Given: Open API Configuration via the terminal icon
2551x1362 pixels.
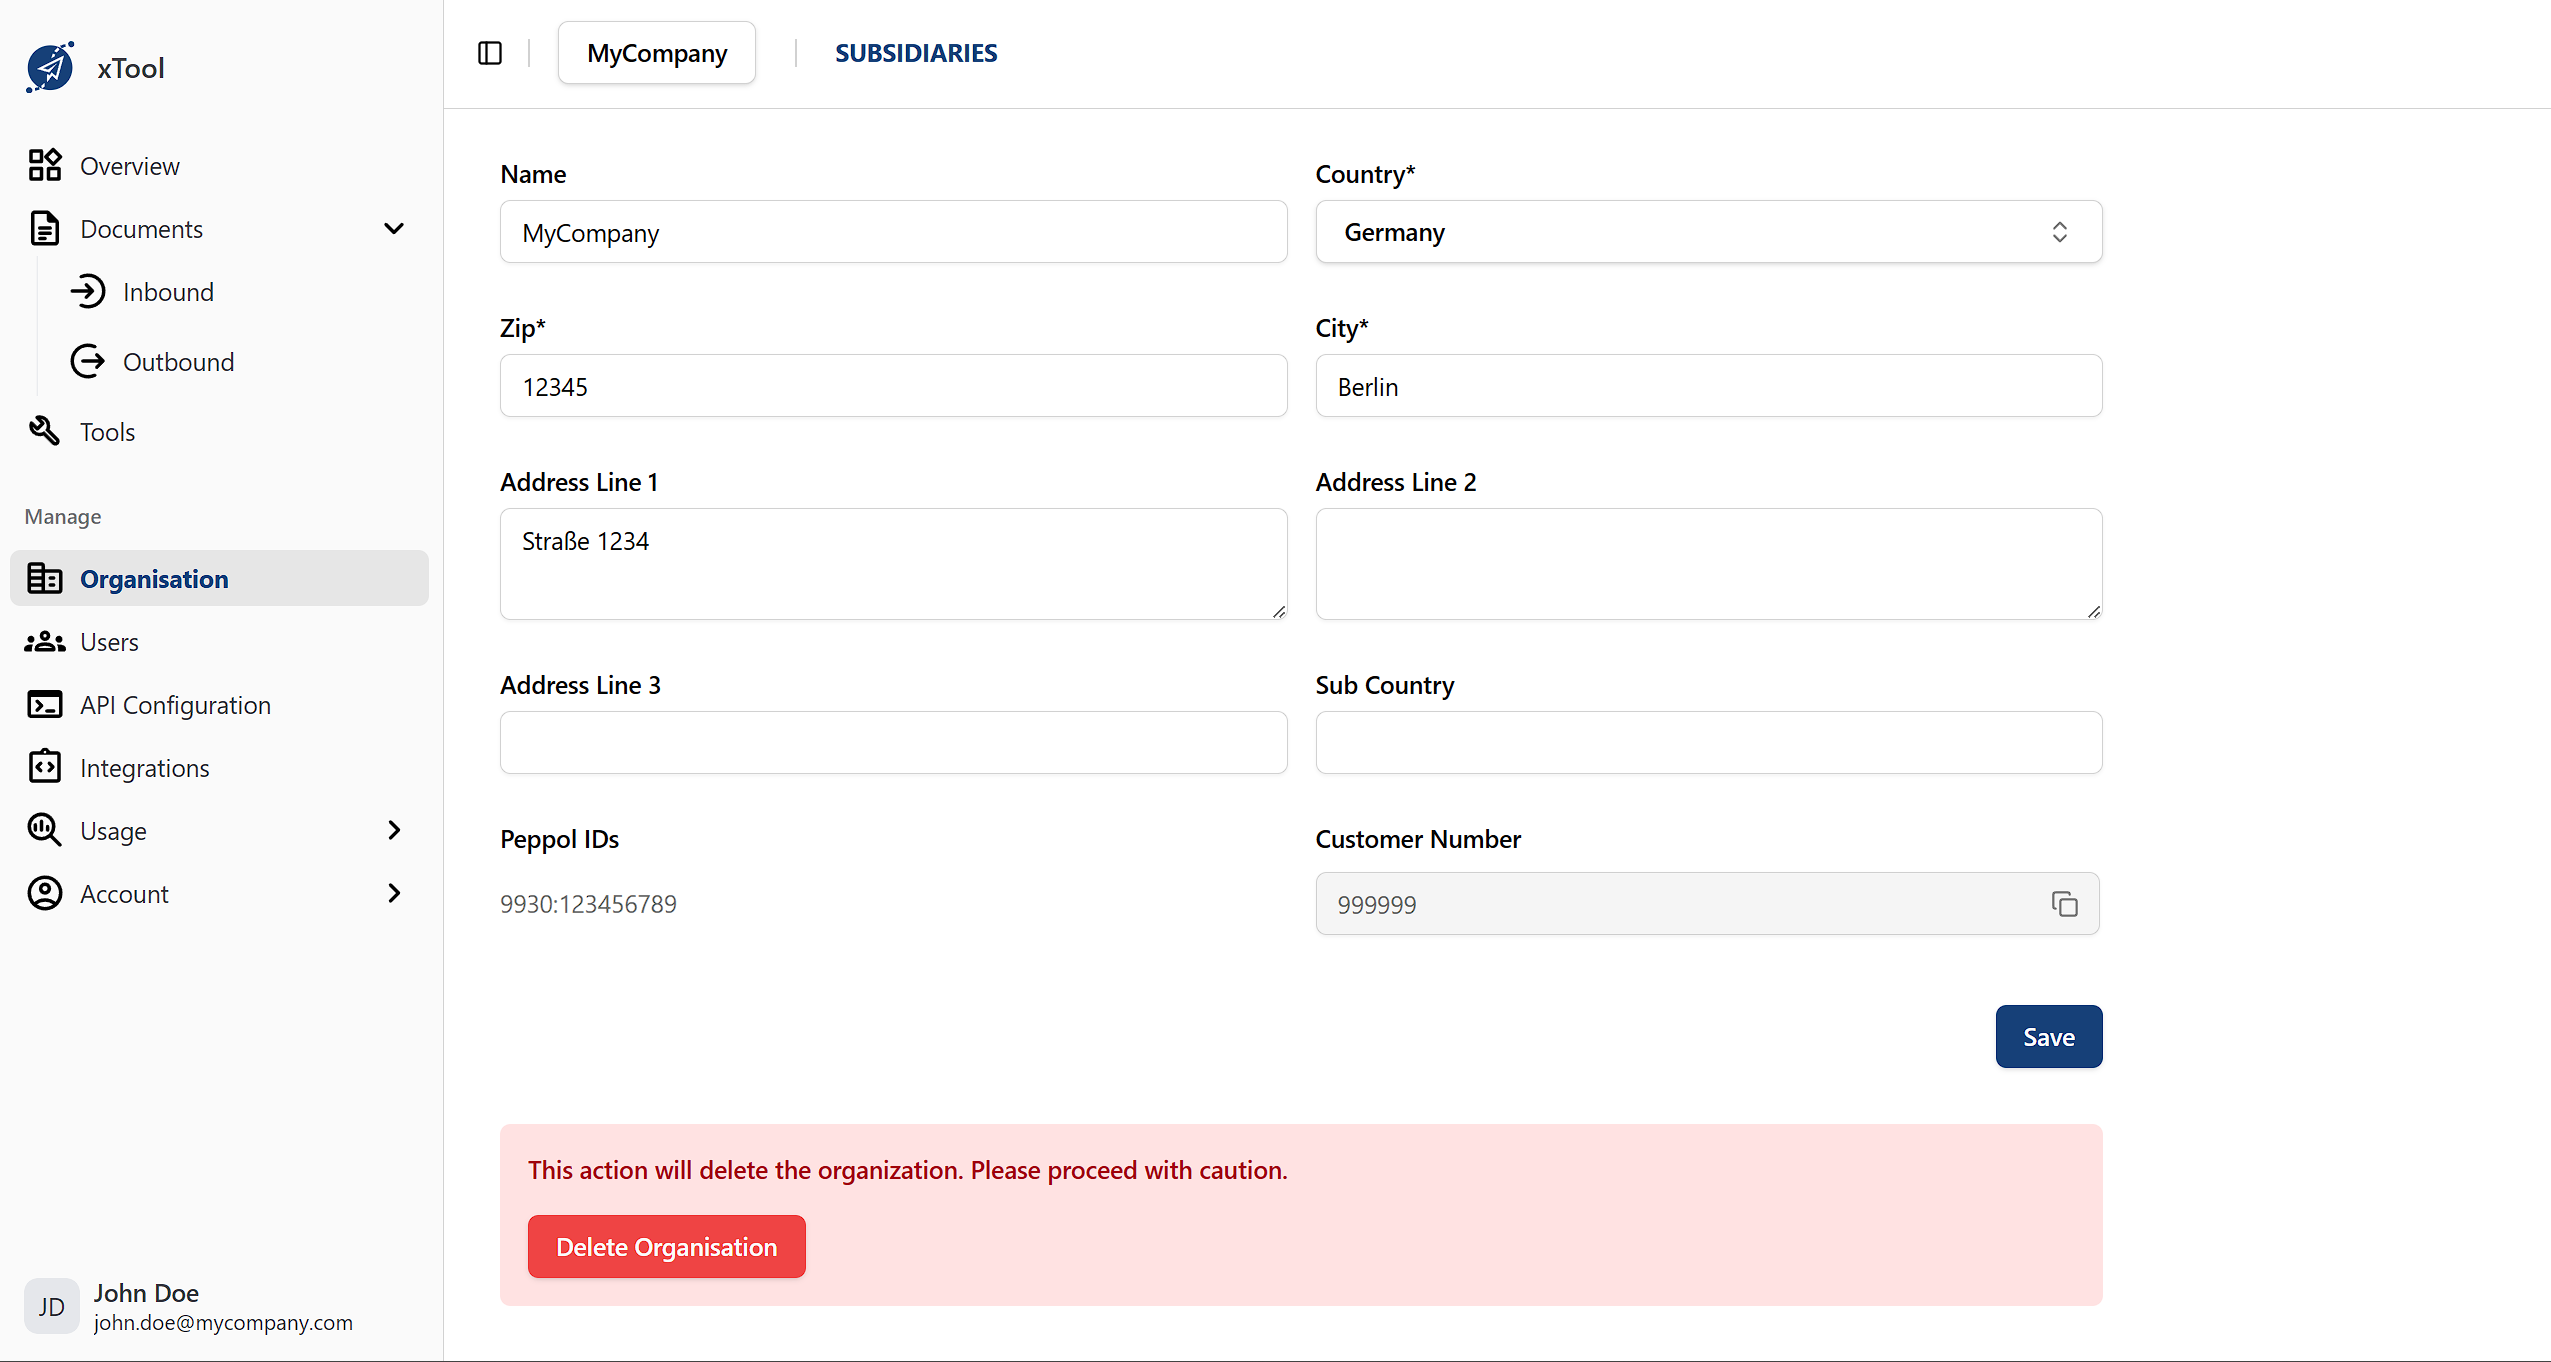Looking at the screenshot, I should [x=44, y=704].
